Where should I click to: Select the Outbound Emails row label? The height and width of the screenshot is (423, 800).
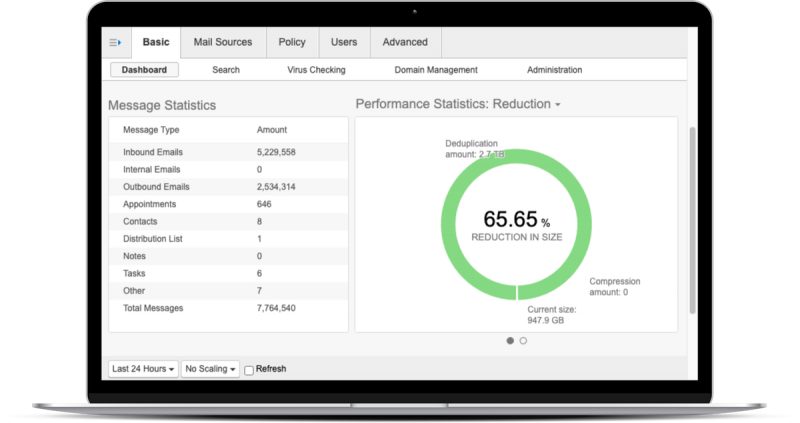point(156,187)
